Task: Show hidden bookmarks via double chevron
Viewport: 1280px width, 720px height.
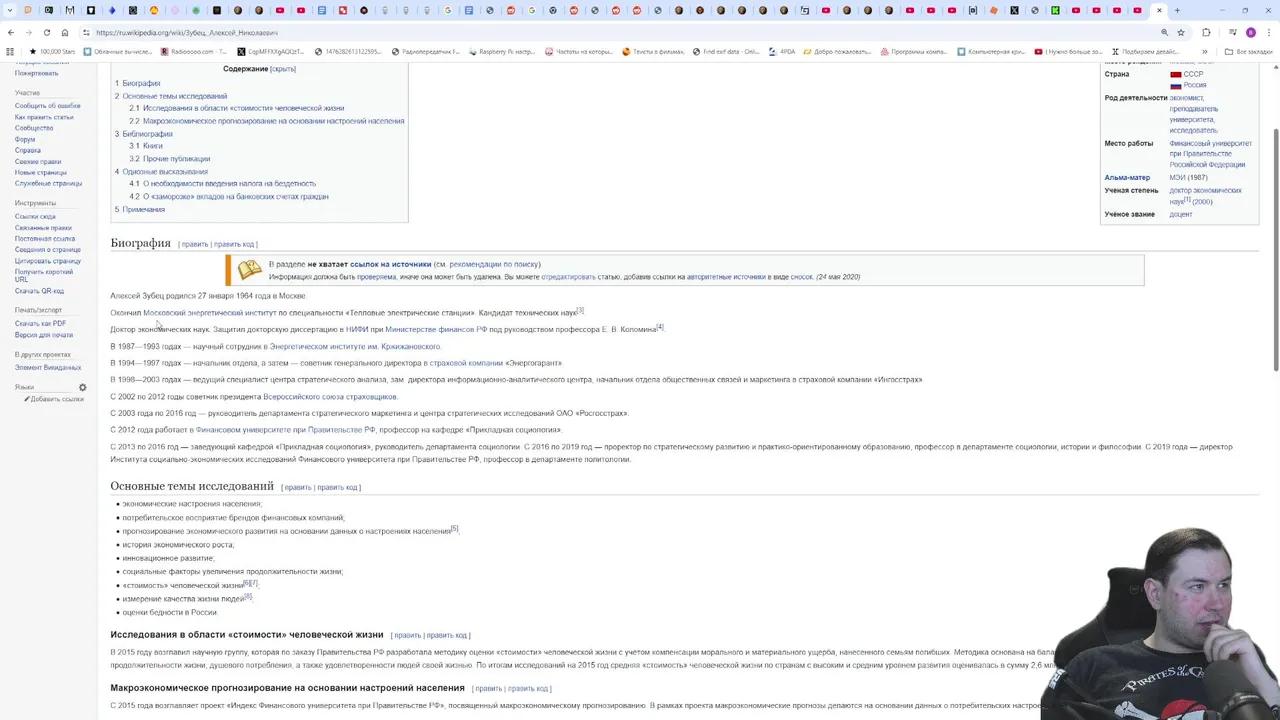Action: coord(1204,51)
